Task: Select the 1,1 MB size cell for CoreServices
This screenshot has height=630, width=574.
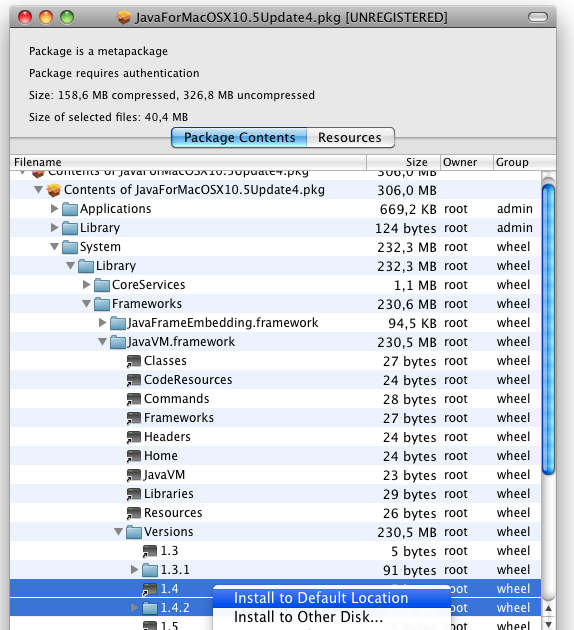Action: 415,285
